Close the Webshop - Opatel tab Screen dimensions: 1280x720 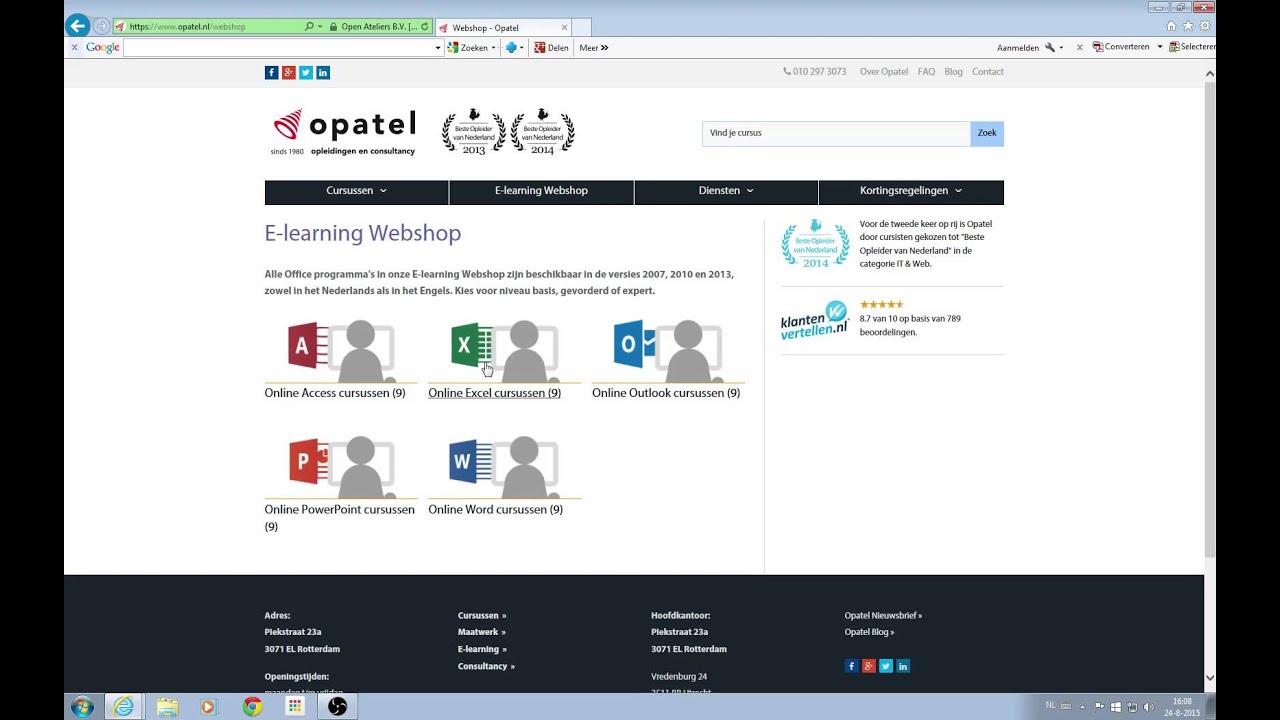tap(564, 28)
